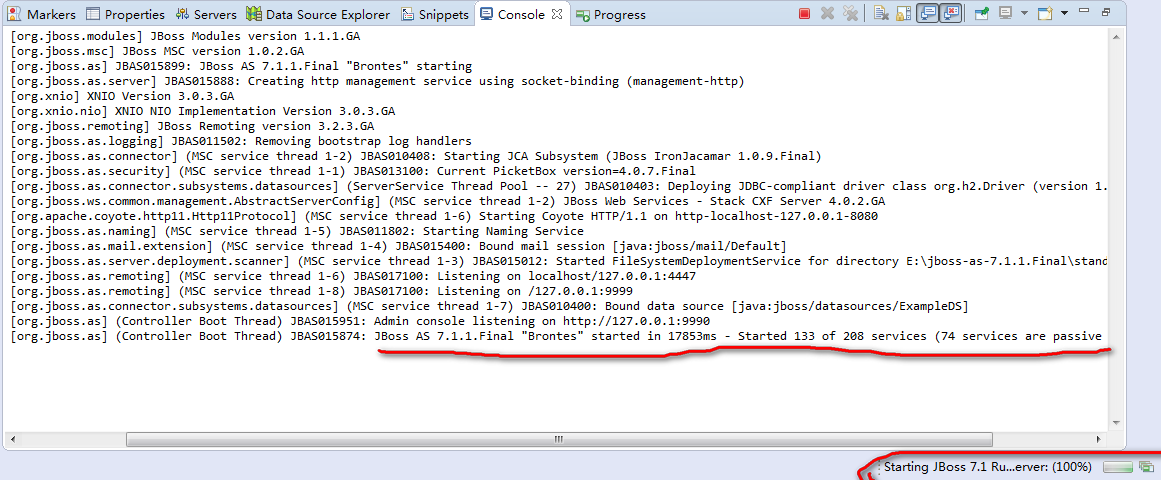The image size is (1161, 480).
Task: Click Remove All Terminated Launches double-X icon
Action: [x=851, y=13]
